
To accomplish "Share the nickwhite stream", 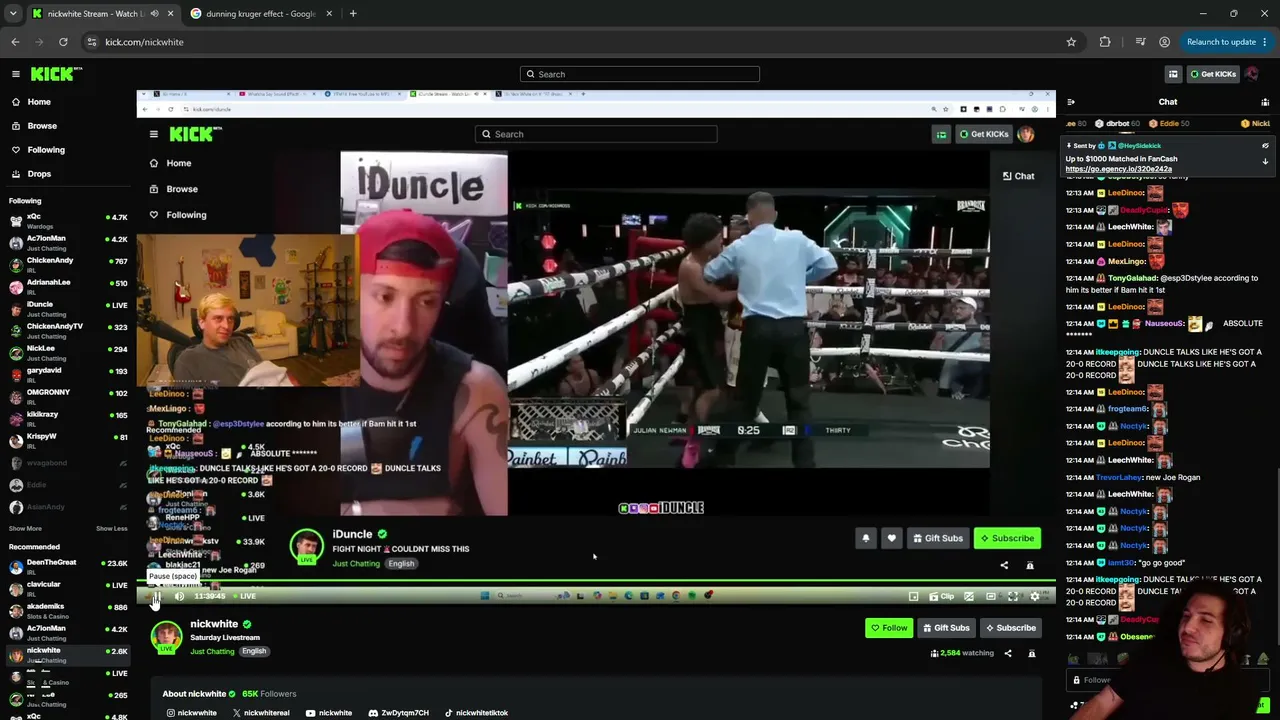I will tap(1008, 654).
